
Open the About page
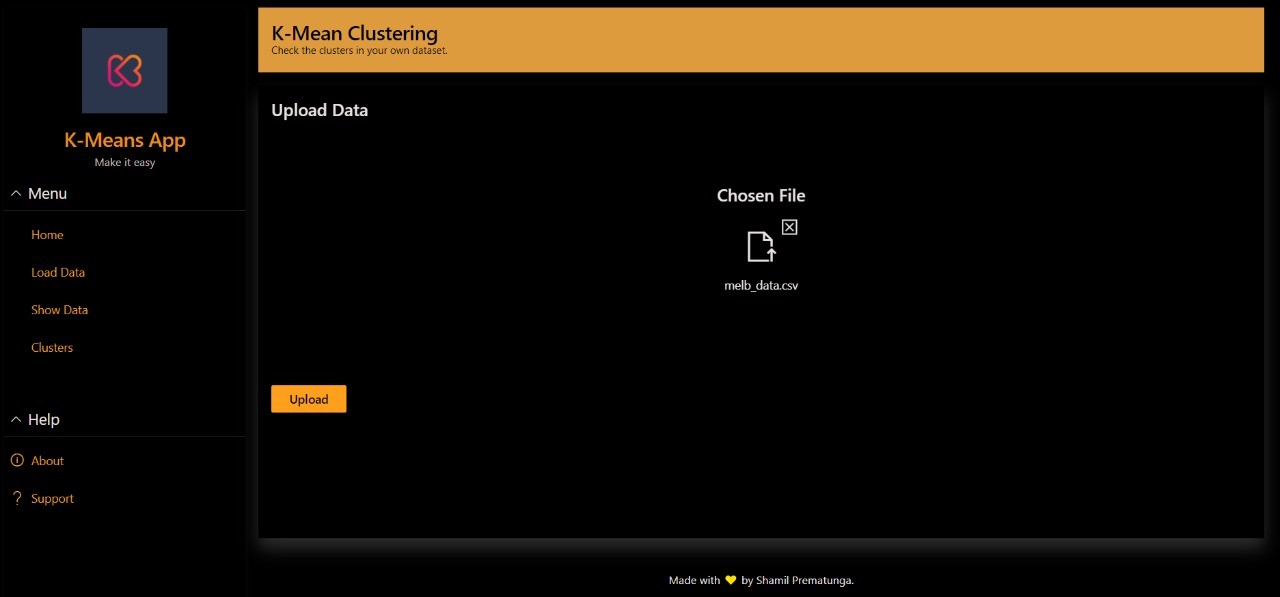point(47,460)
